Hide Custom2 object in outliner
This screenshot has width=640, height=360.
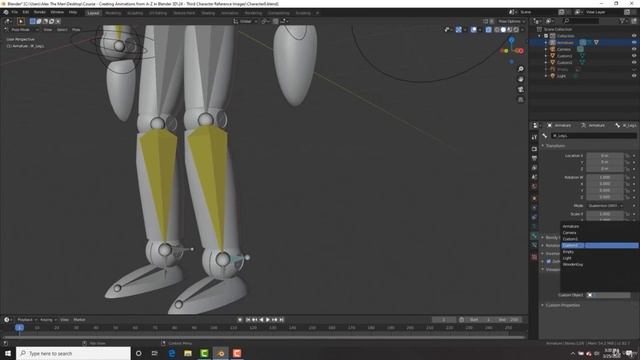tap(634, 62)
